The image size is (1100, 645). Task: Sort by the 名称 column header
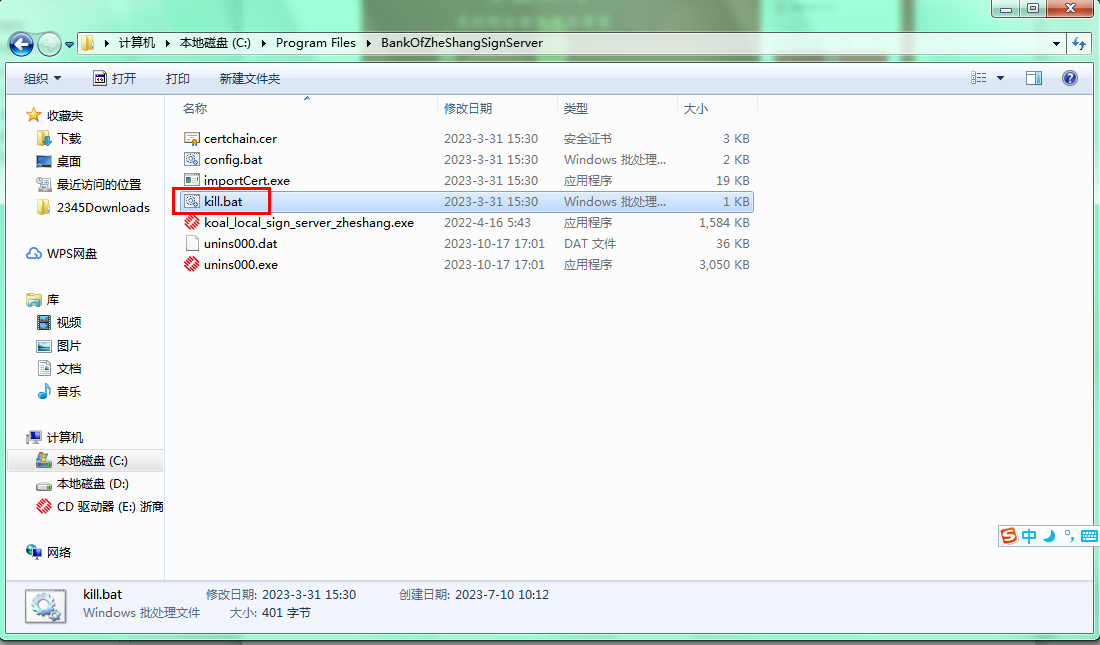click(x=195, y=108)
